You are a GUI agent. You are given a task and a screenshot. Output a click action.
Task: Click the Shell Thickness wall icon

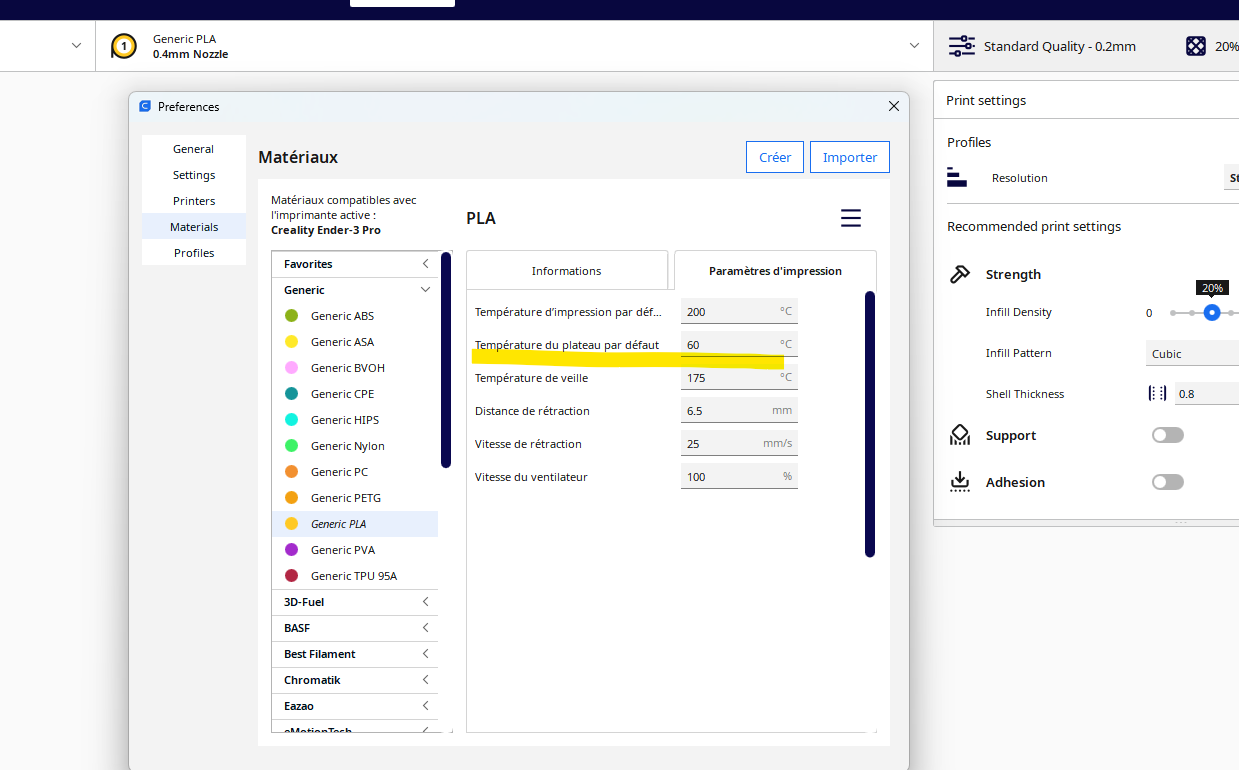pyautogui.click(x=1157, y=394)
